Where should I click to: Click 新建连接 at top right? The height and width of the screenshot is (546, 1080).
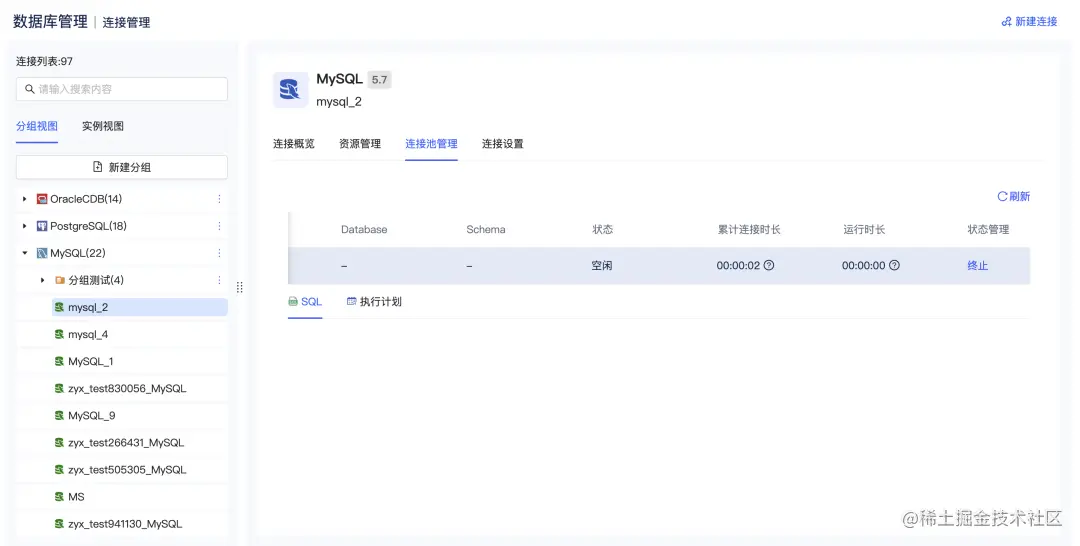pos(1030,21)
